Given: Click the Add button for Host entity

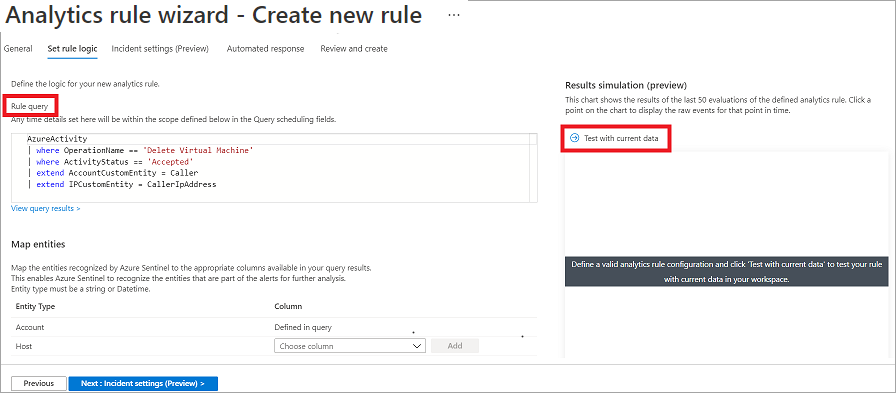Looking at the screenshot, I should pyautogui.click(x=455, y=346).
